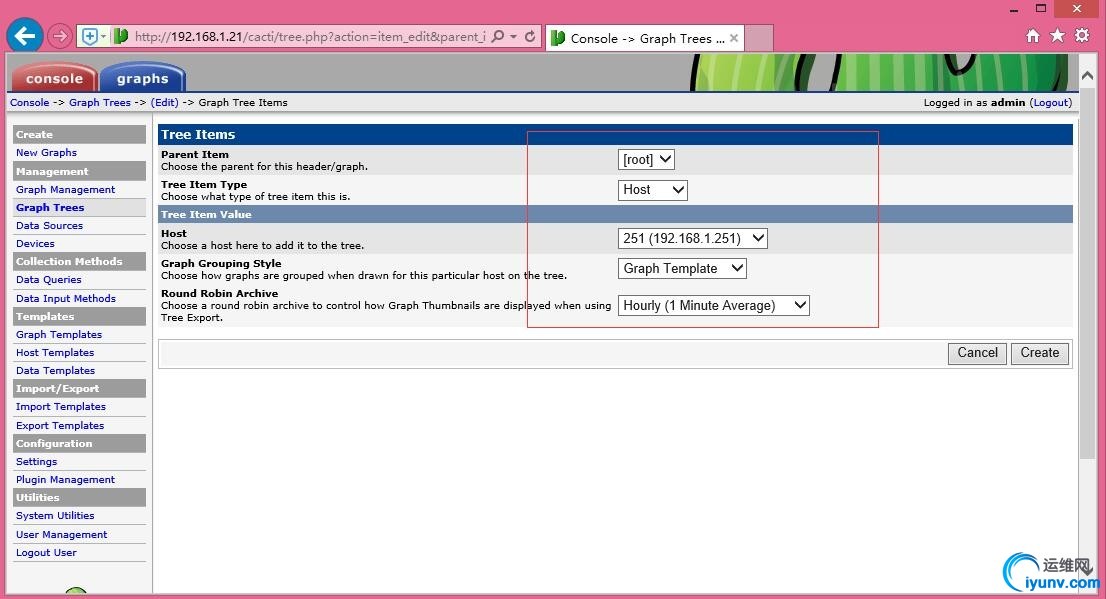Open the Parent Item [root] dropdown
Screen dimensions: 1106x599
[646, 159]
